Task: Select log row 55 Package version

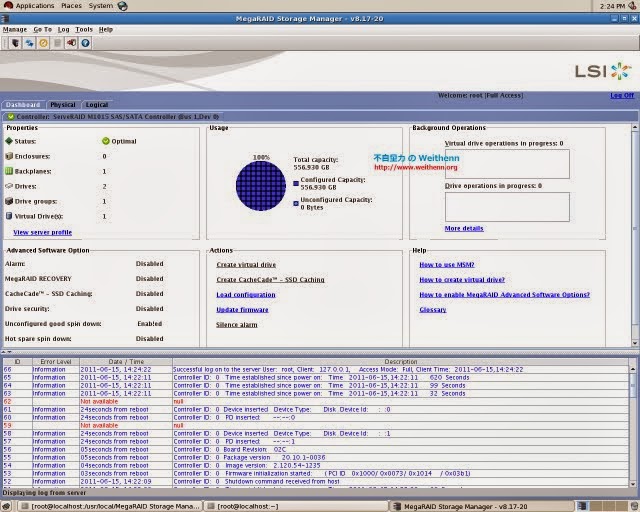Action: click(316, 458)
